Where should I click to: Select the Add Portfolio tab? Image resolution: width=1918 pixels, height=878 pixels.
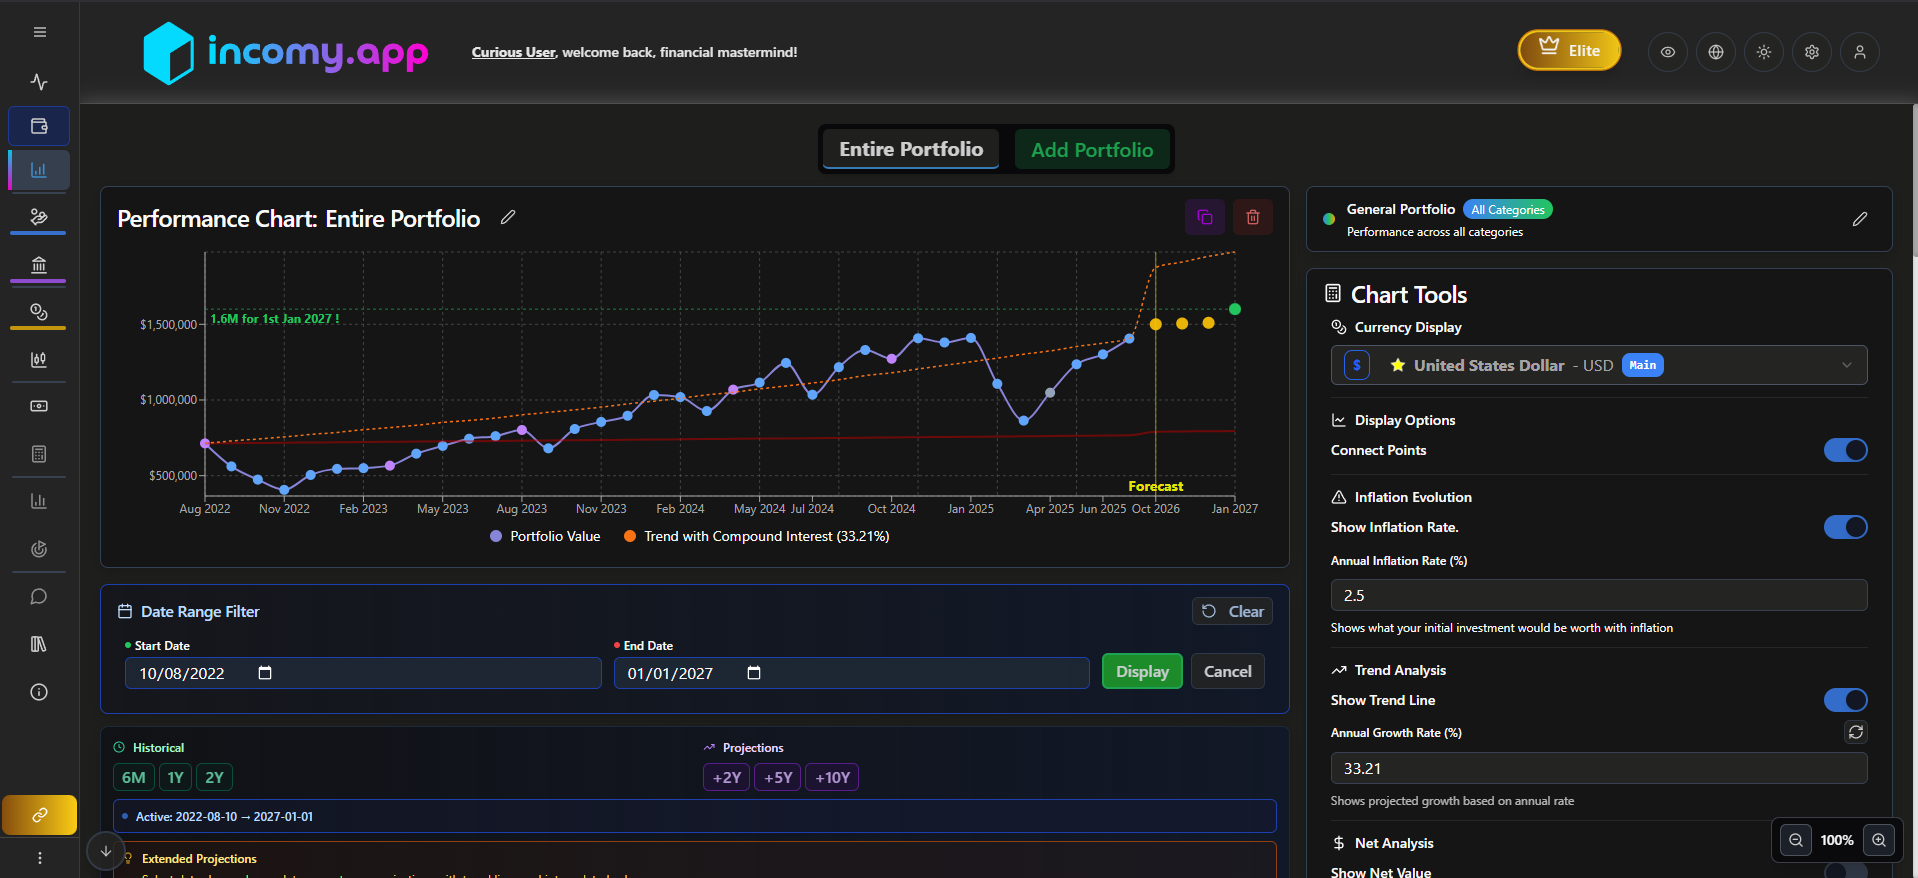click(1092, 150)
